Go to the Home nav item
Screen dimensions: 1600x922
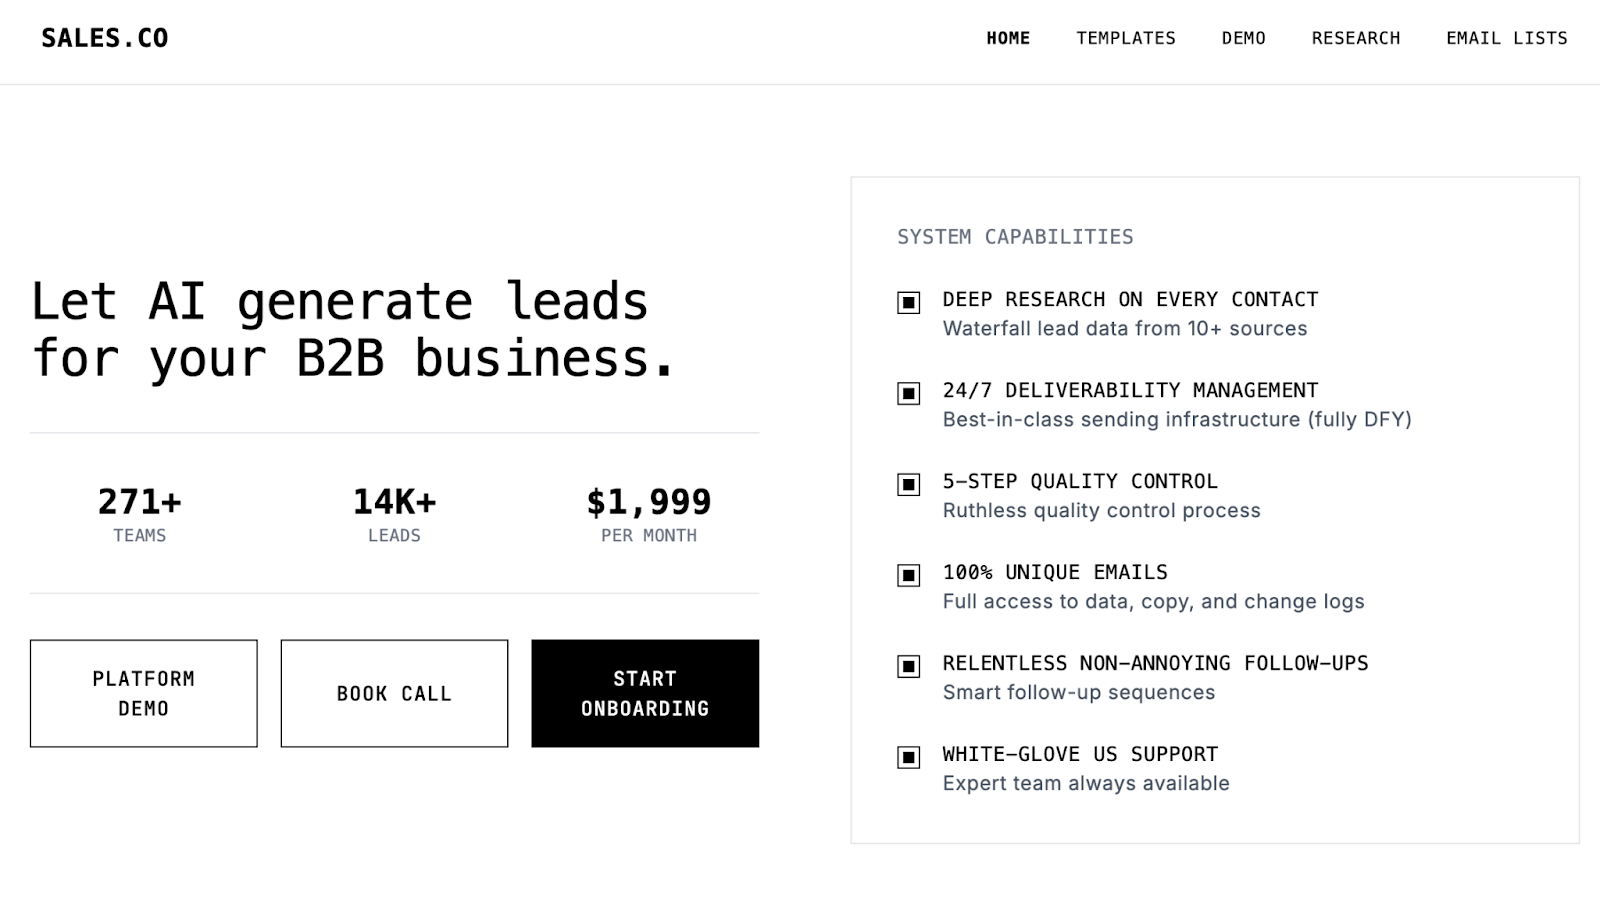coord(1008,38)
